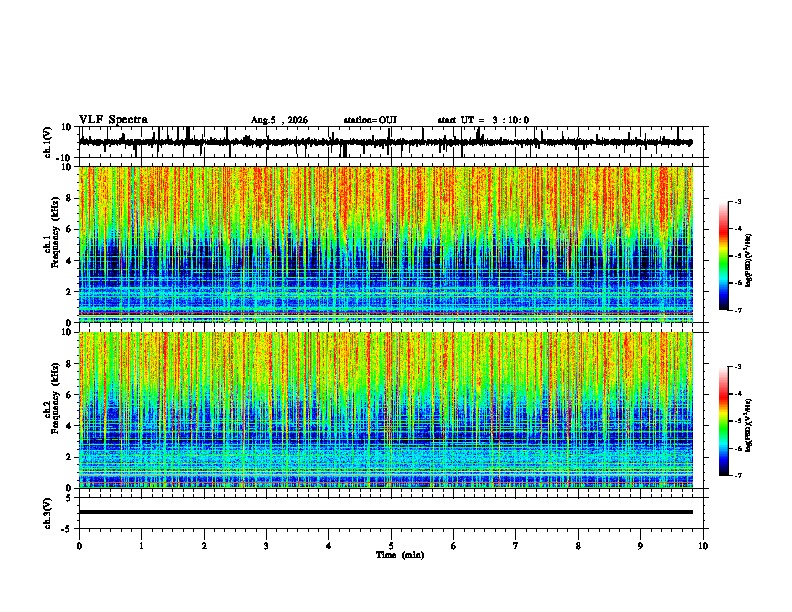The image size is (792, 612).
Task: Click the ch.1 PSD color scale bar
Action: click(x=724, y=256)
